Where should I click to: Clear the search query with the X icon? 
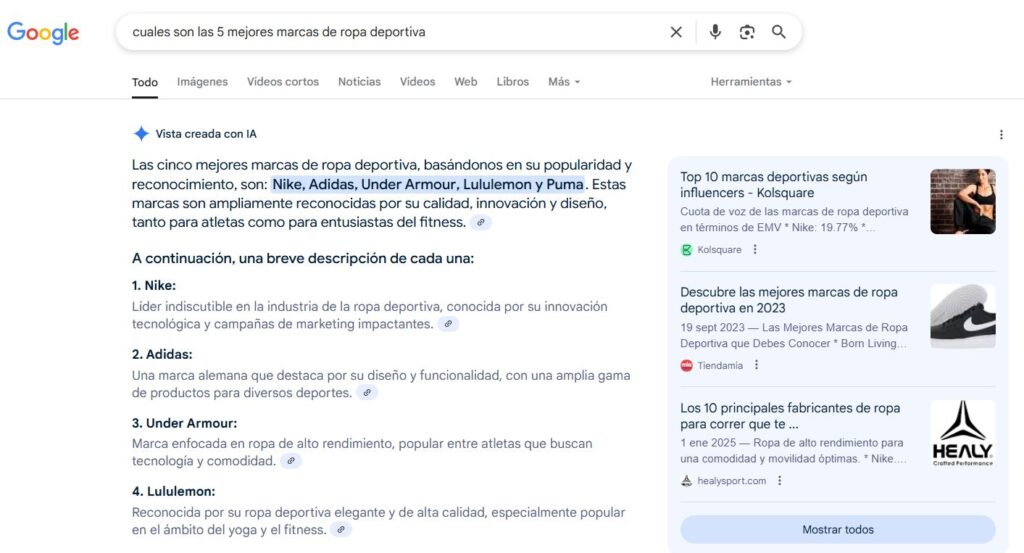point(676,32)
